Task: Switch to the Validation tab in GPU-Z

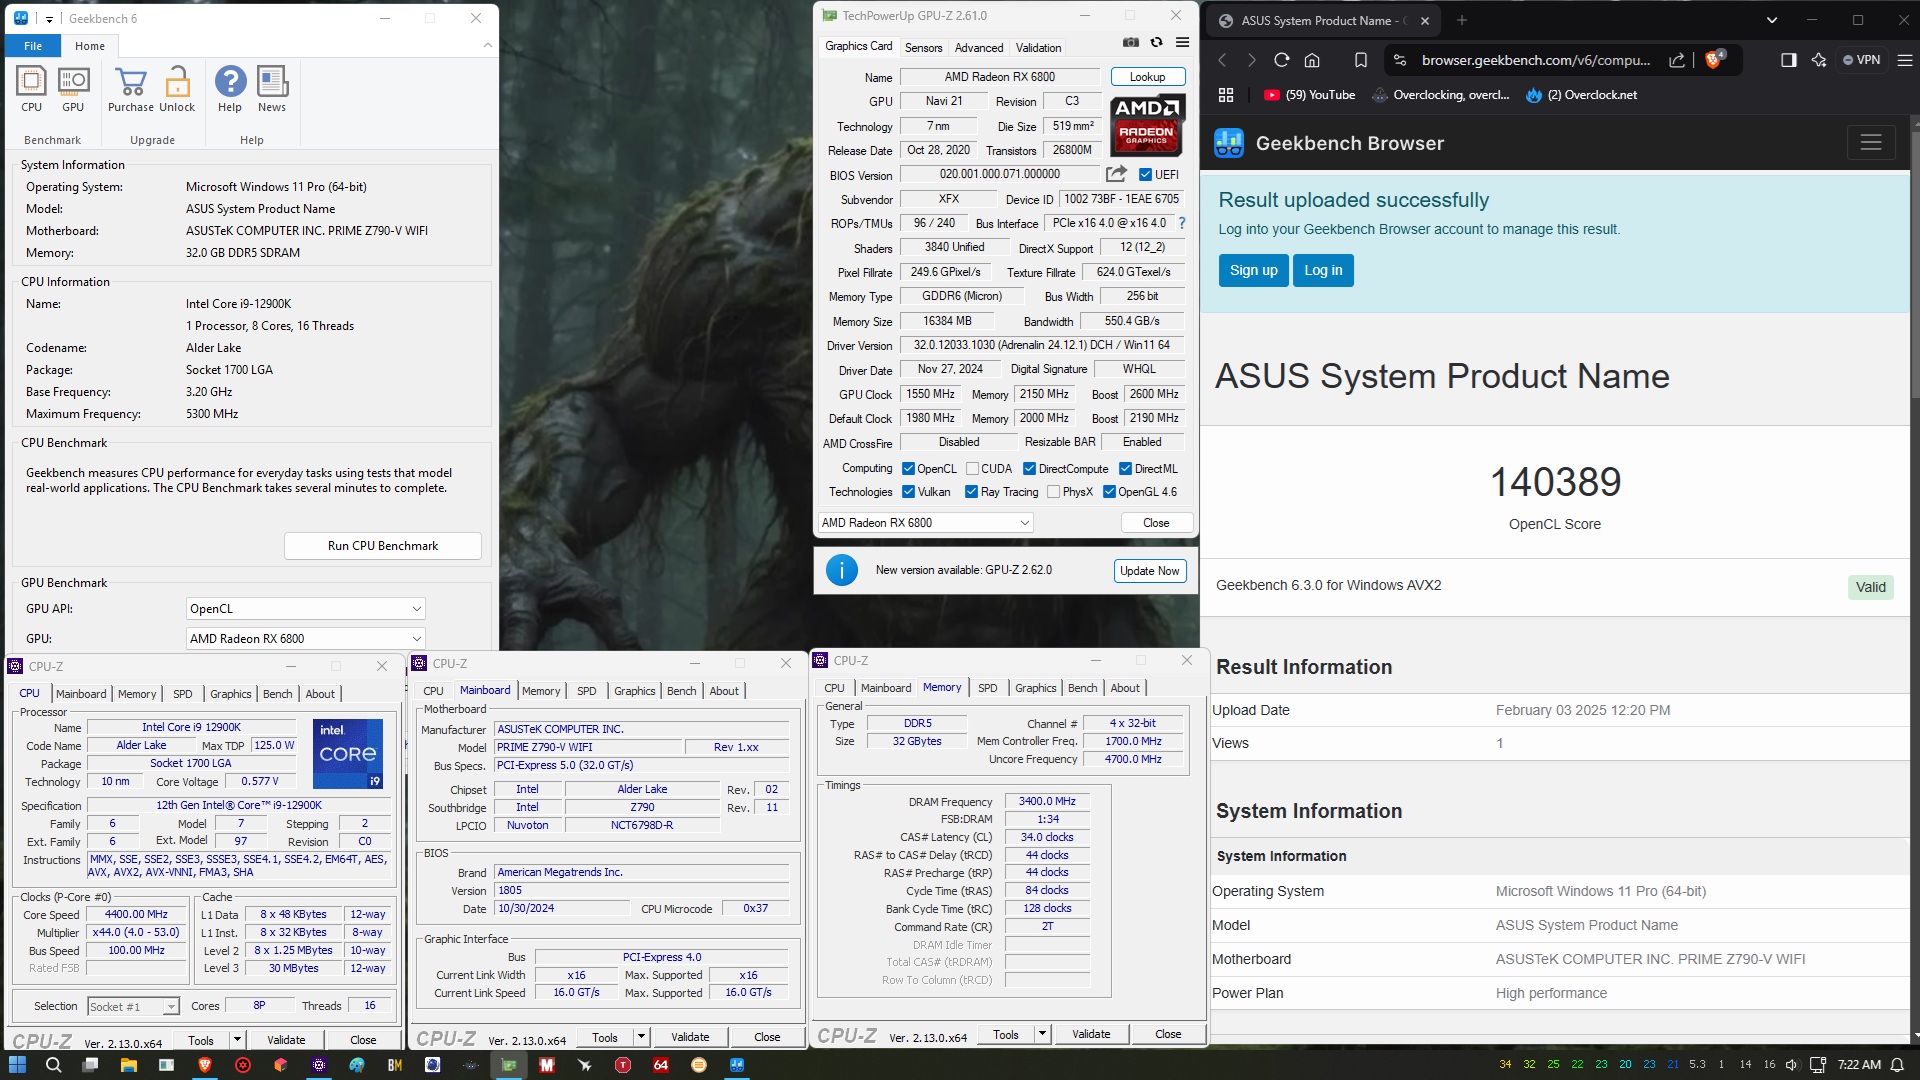Action: pyautogui.click(x=1038, y=47)
